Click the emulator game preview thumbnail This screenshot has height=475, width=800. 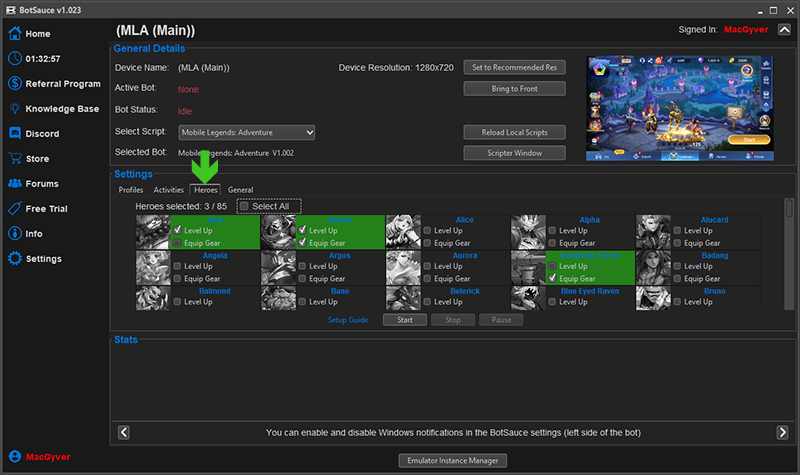[680, 108]
